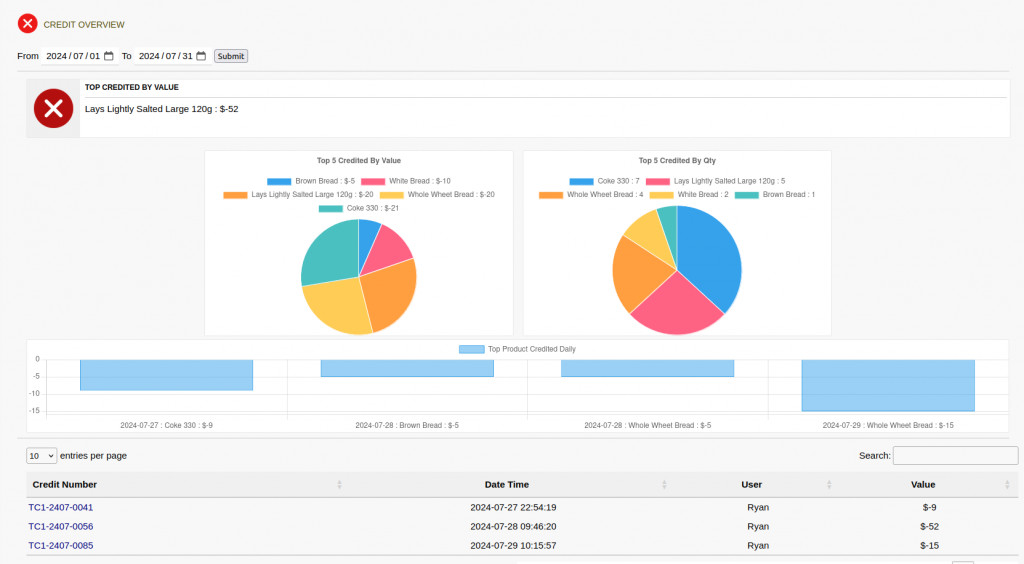Image resolution: width=1024 pixels, height=564 pixels.
Task: Sort by Credit Number column arrows
Action: pyautogui.click(x=339, y=485)
